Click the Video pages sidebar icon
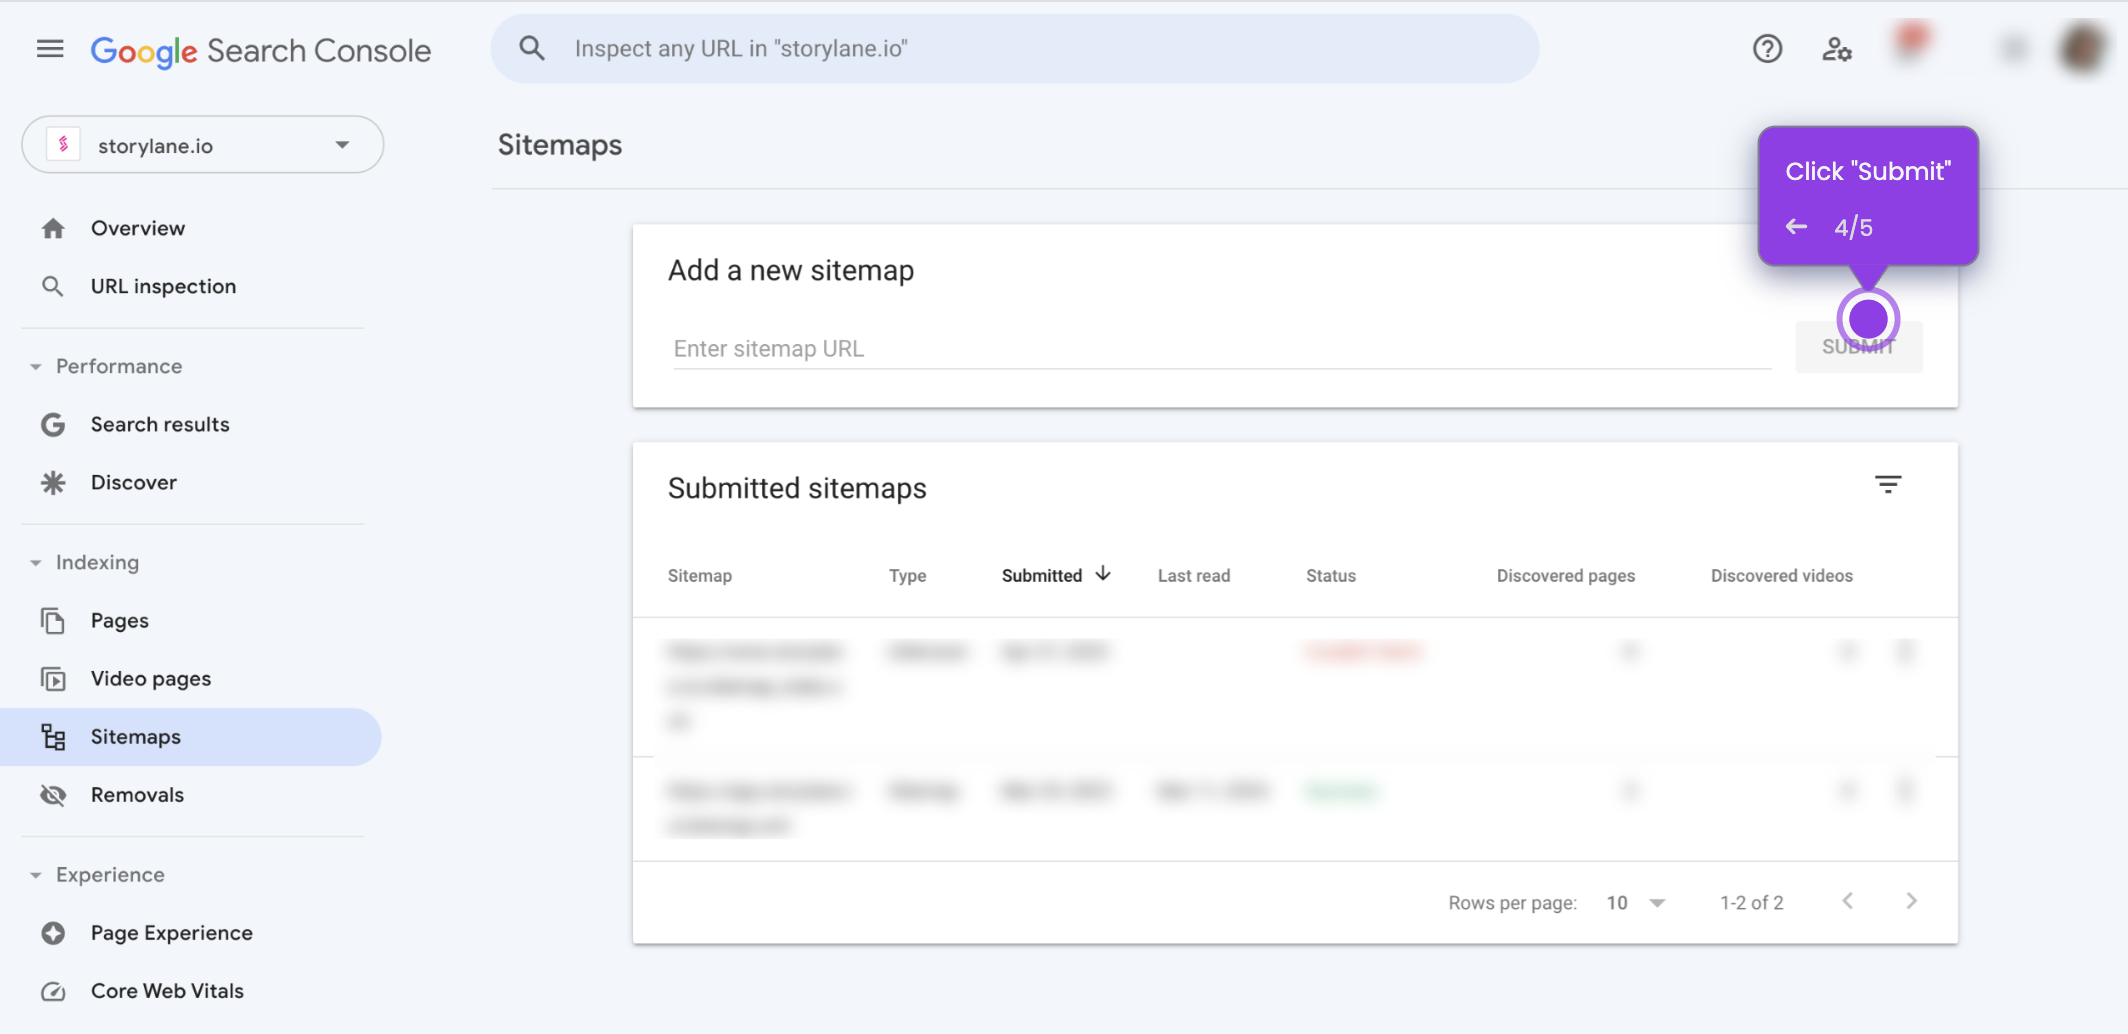This screenshot has height=1034, width=2128. pos(52,678)
